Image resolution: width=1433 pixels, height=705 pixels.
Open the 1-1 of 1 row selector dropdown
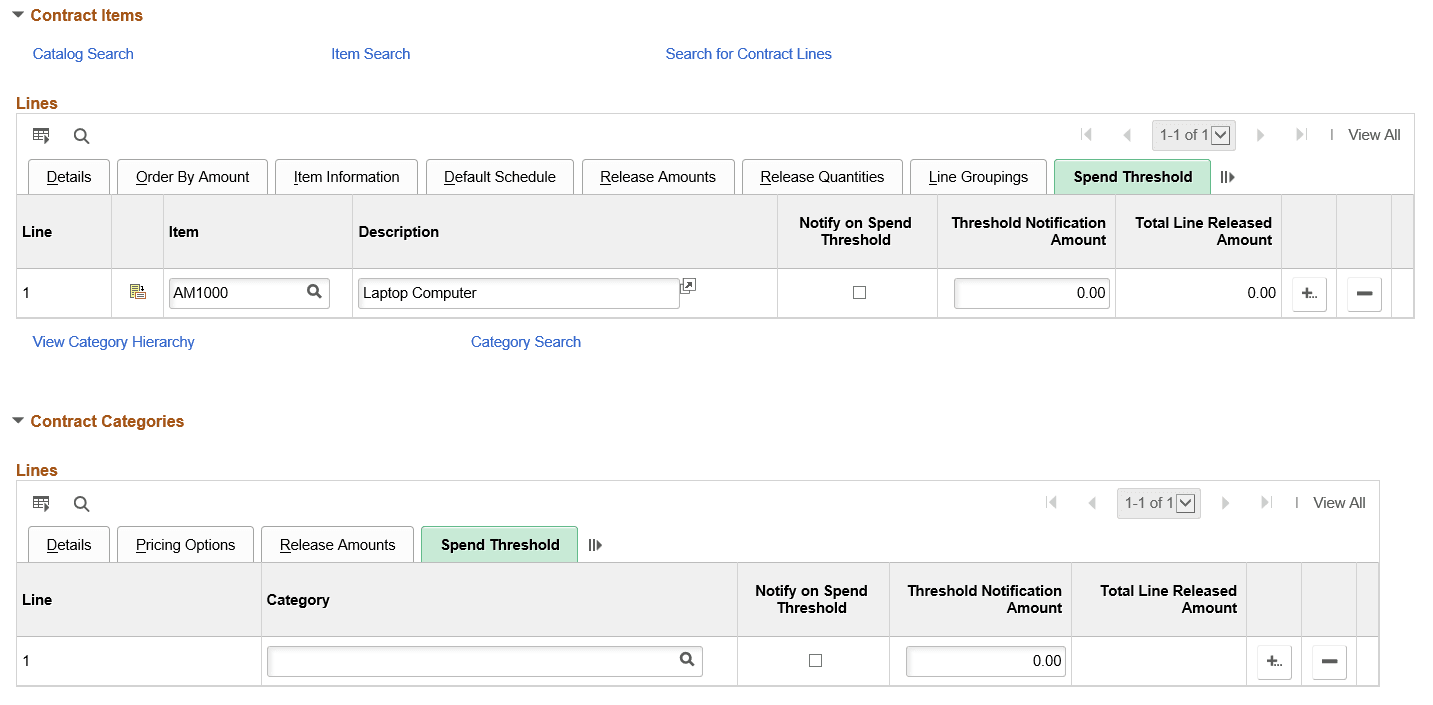tap(1220, 134)
